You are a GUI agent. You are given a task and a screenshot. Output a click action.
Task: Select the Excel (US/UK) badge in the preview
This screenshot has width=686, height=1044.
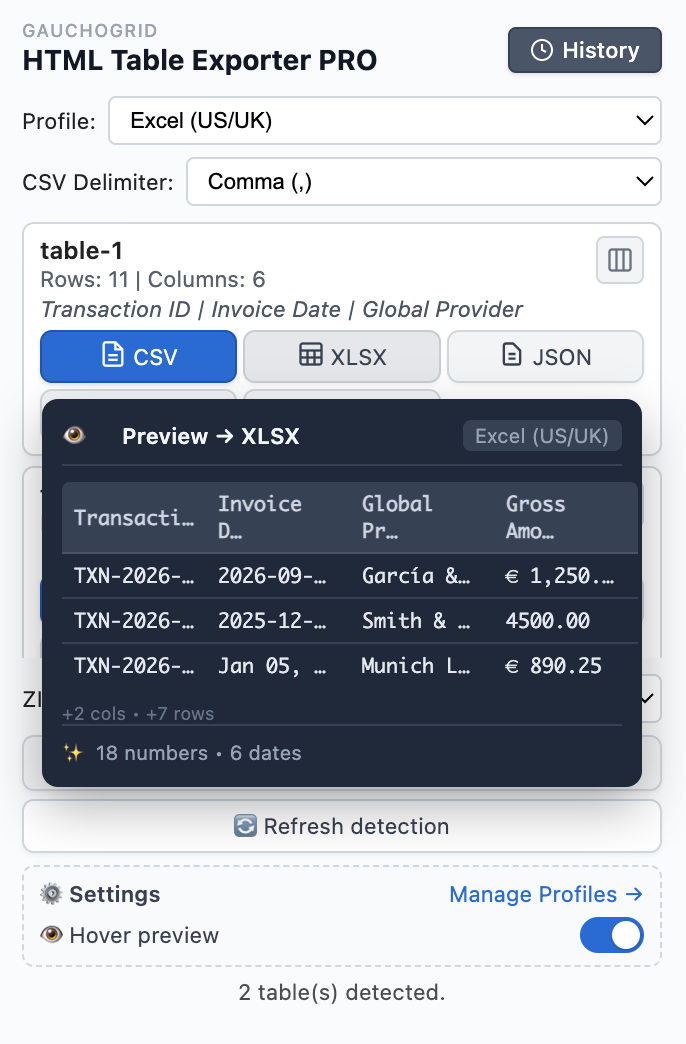(541, 435)
